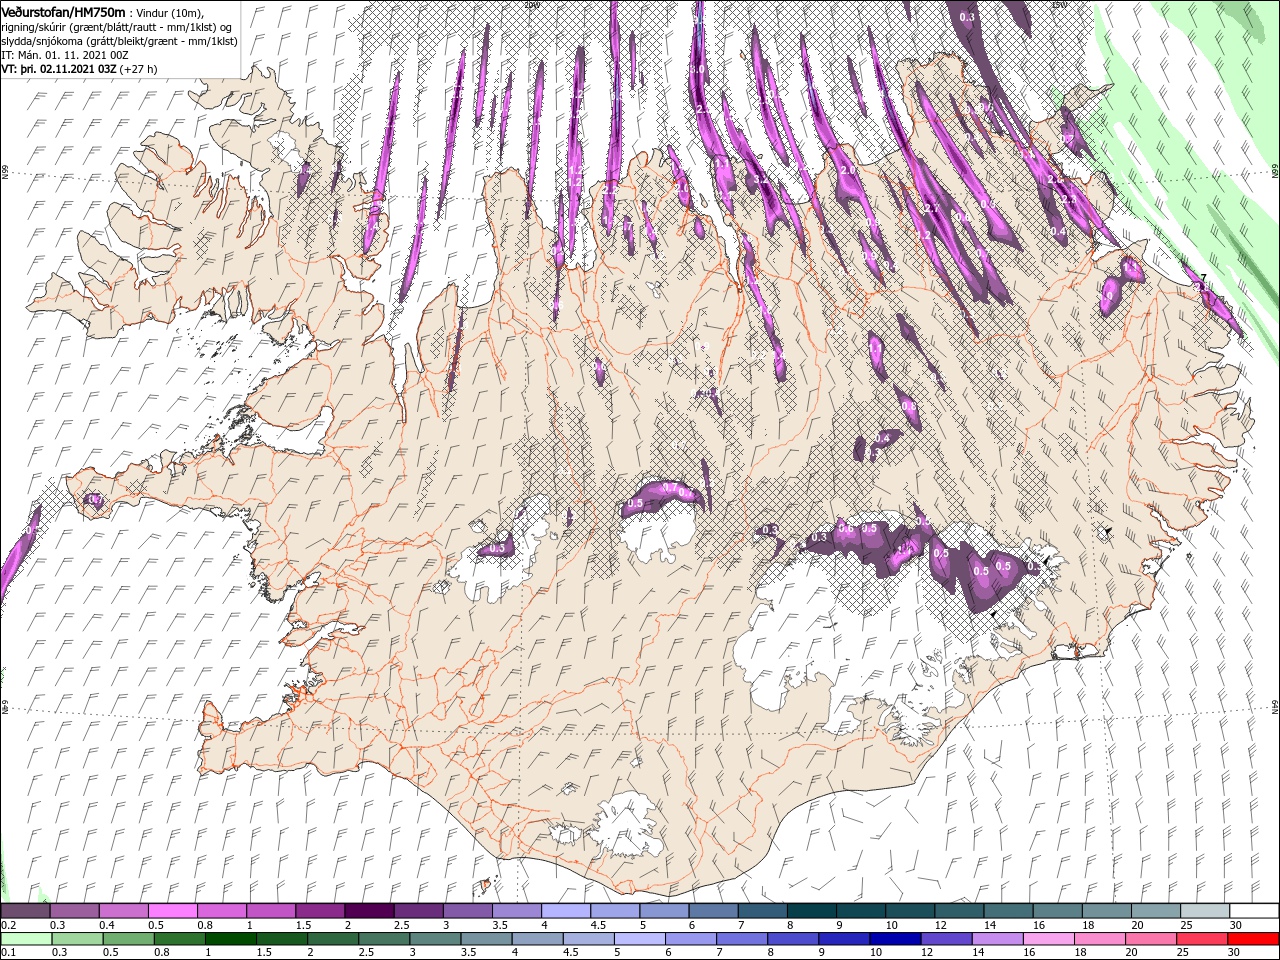
Task: Select the white 30 swatch in upper legend
Action: tap(1253, 911)
